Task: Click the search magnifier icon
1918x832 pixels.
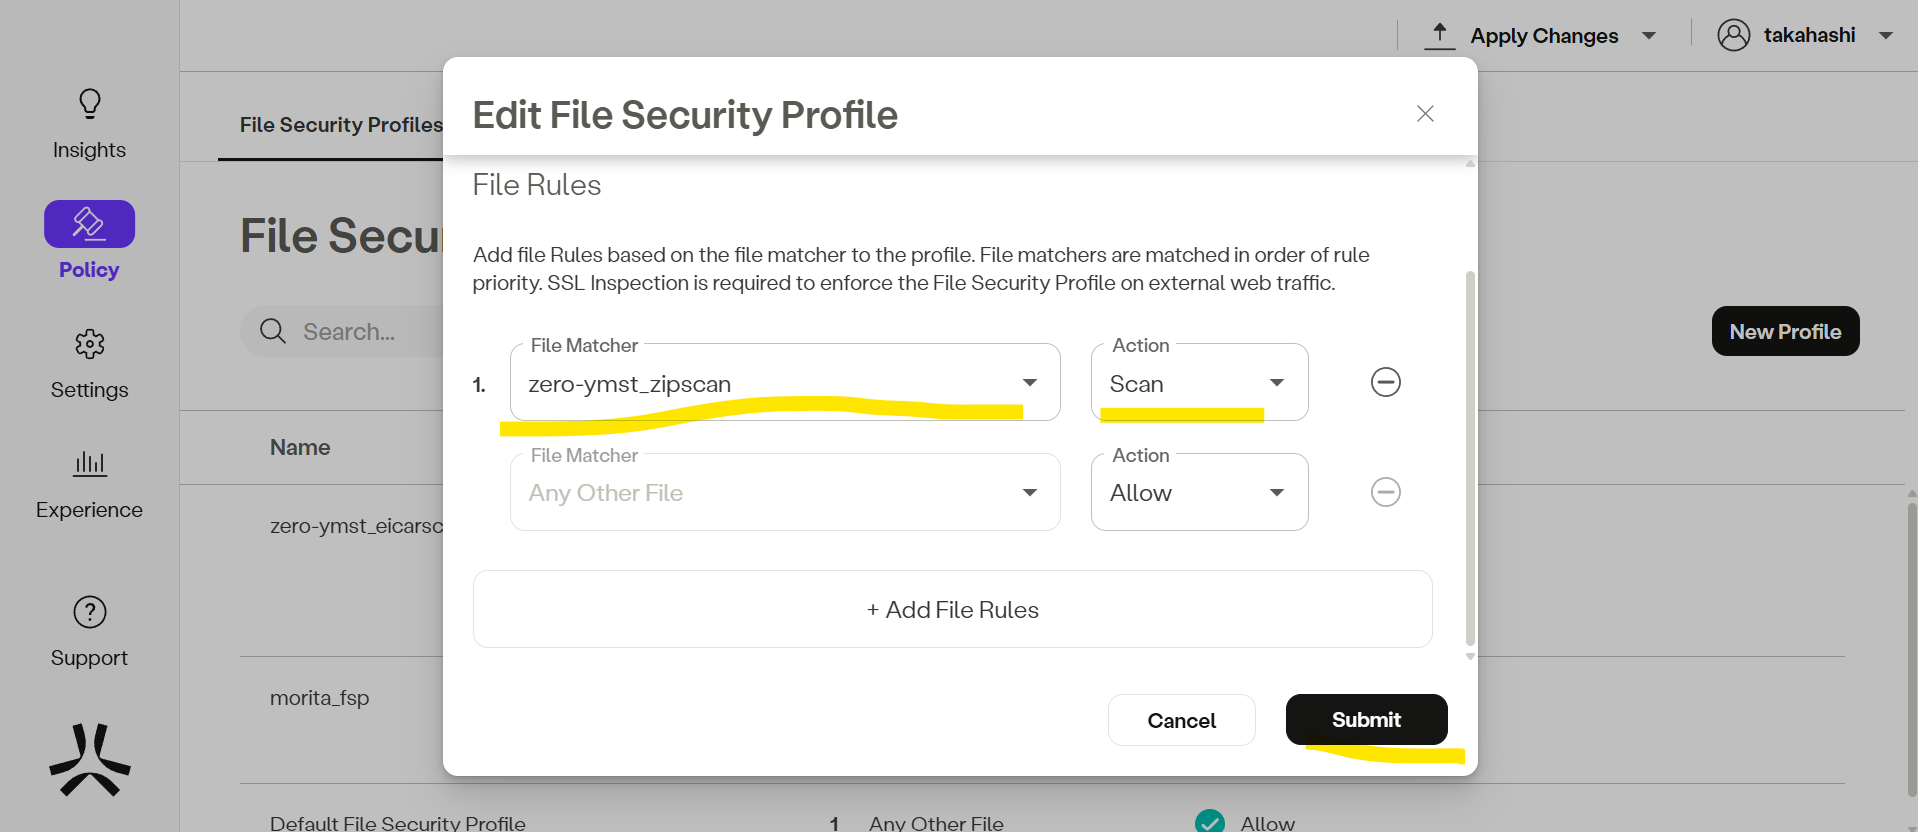Action: (273, 331)
